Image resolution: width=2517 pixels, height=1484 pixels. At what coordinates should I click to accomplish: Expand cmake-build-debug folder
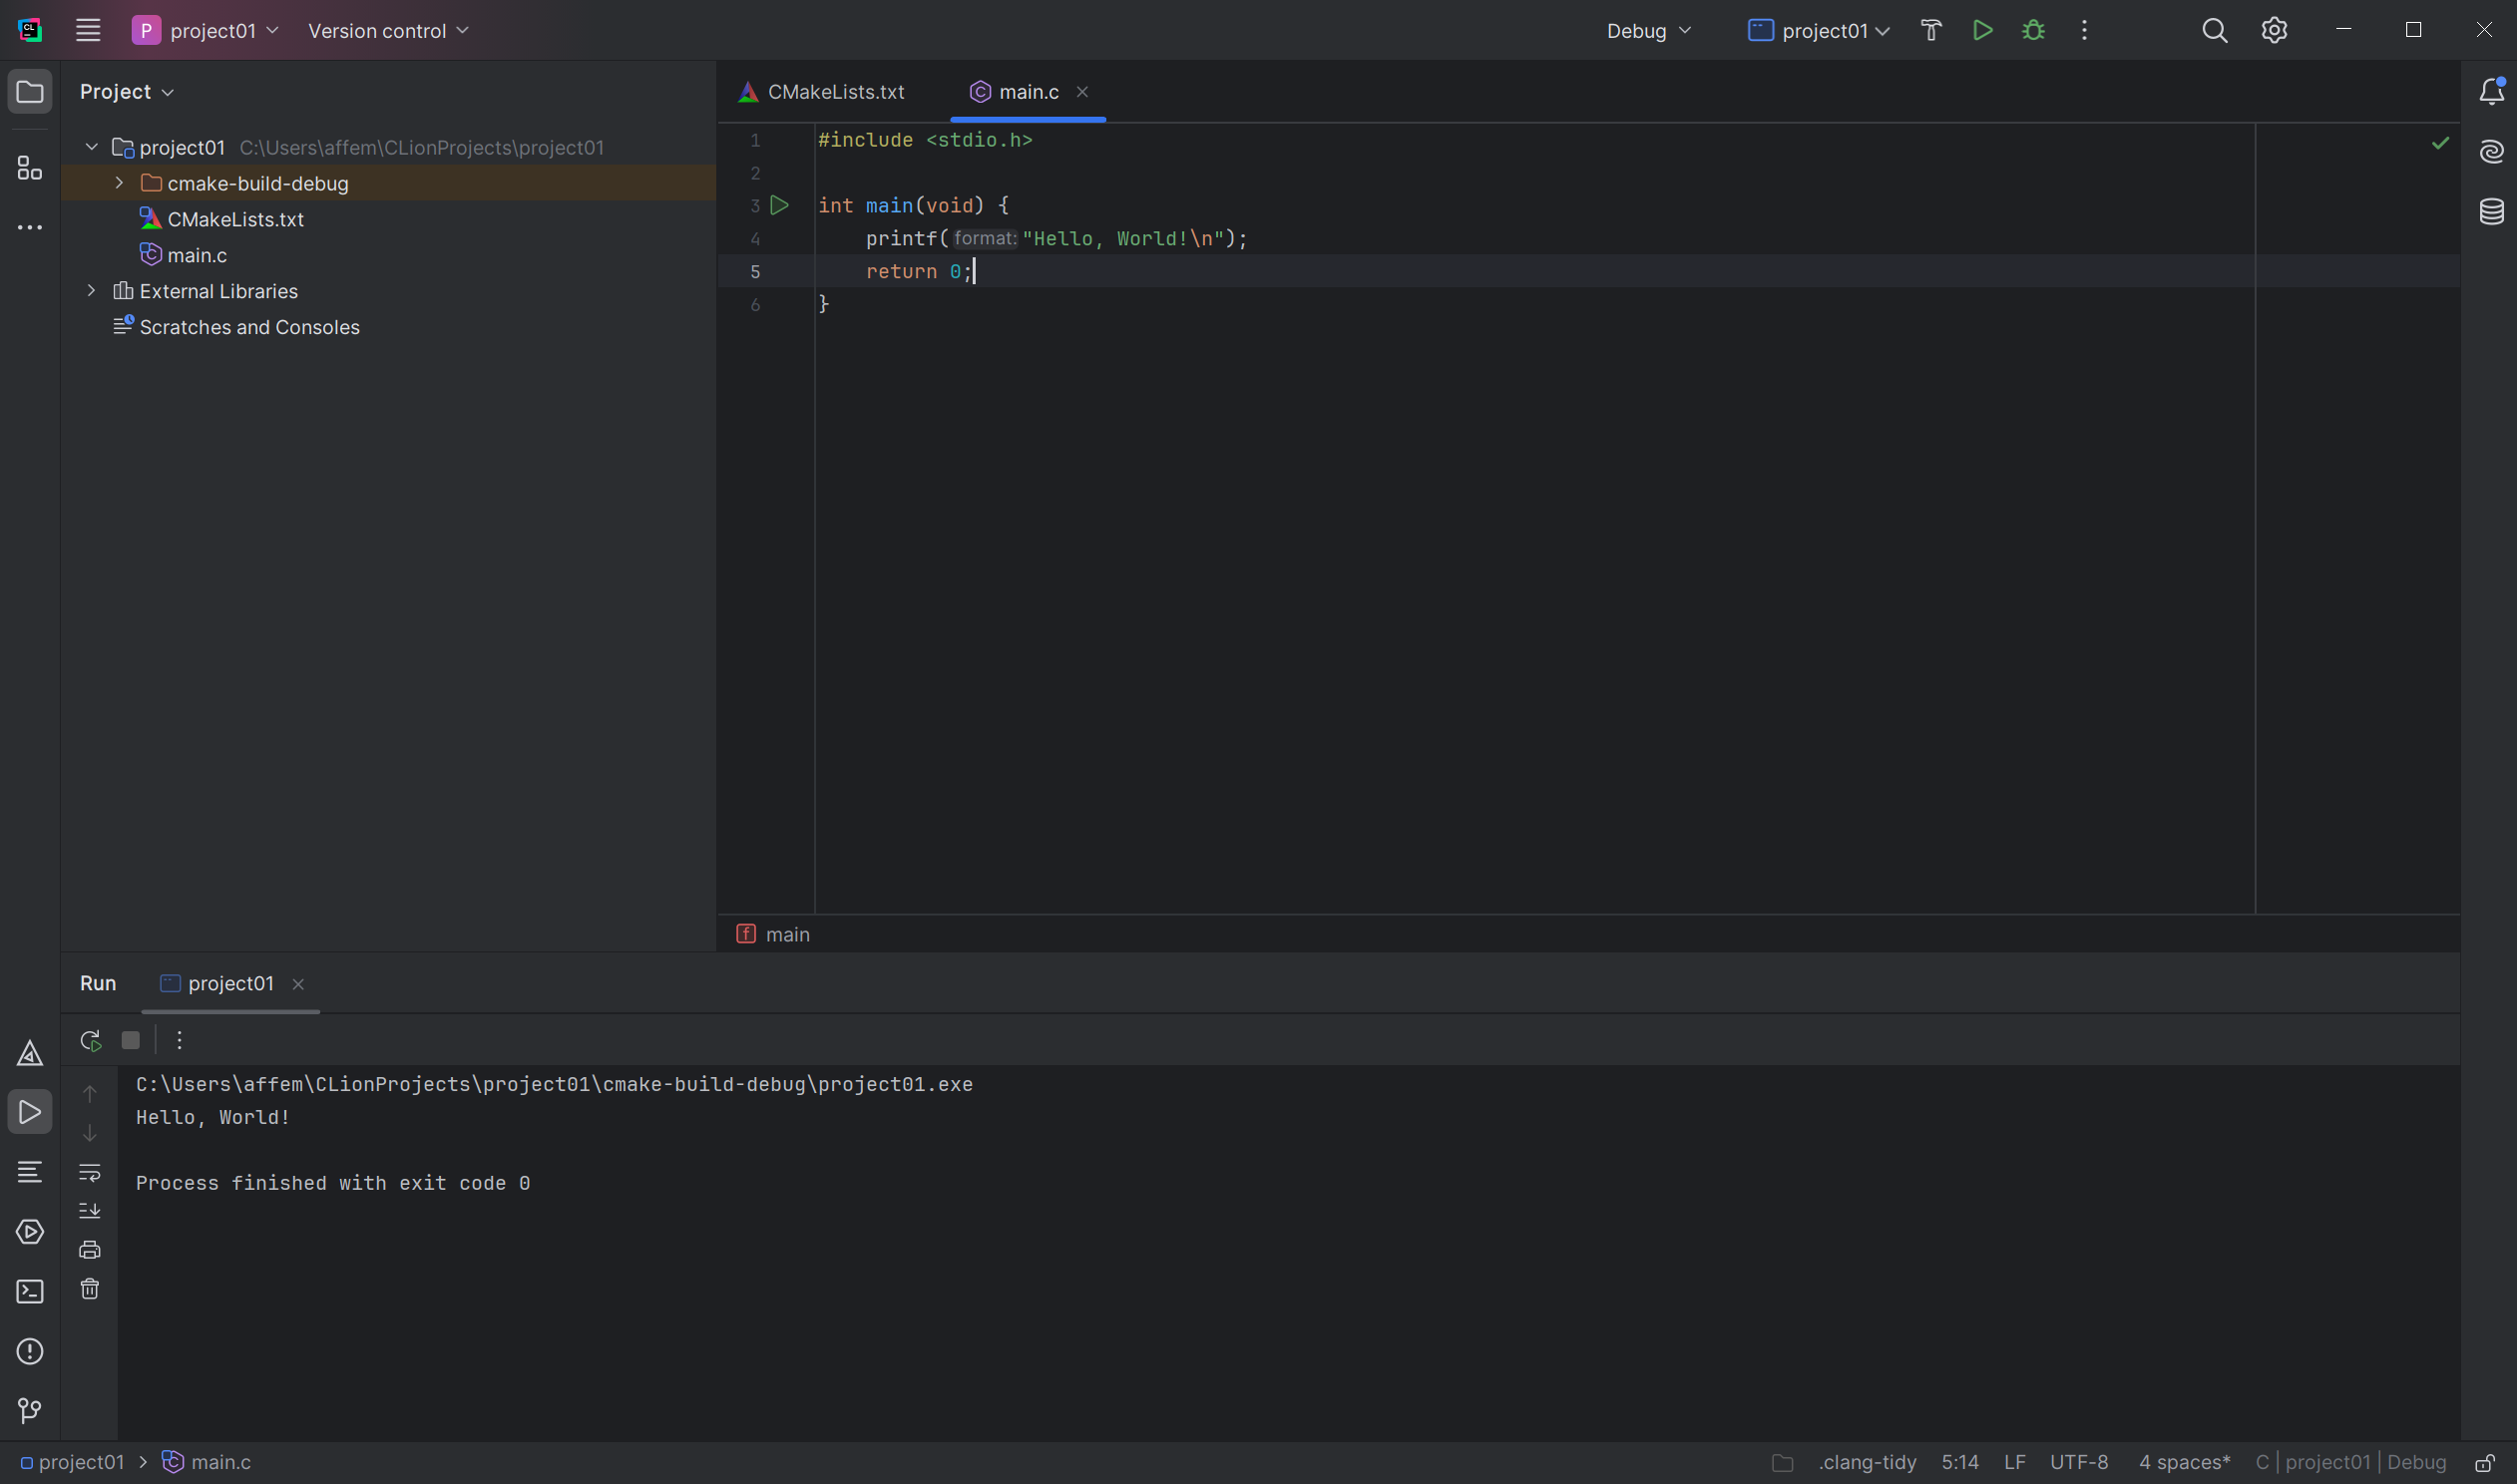119,184
